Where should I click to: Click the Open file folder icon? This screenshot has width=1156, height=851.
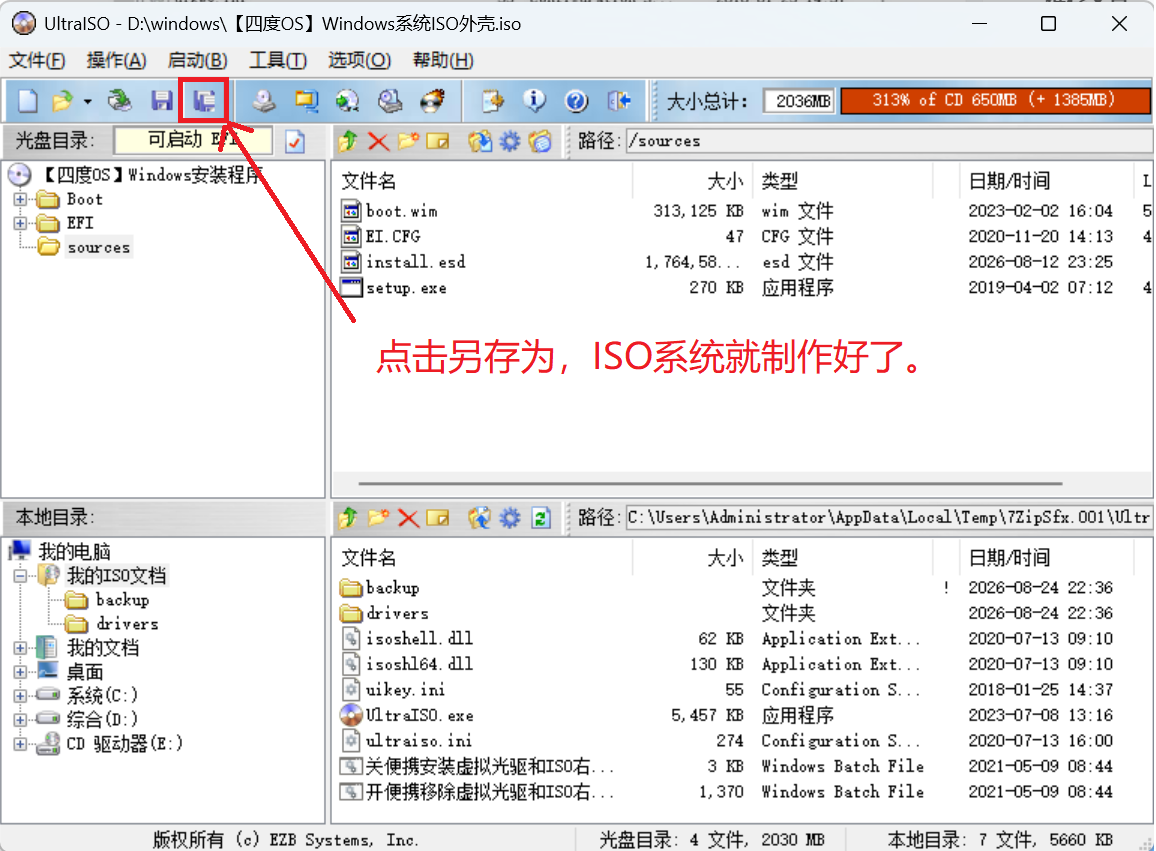(x=63, y=100)
